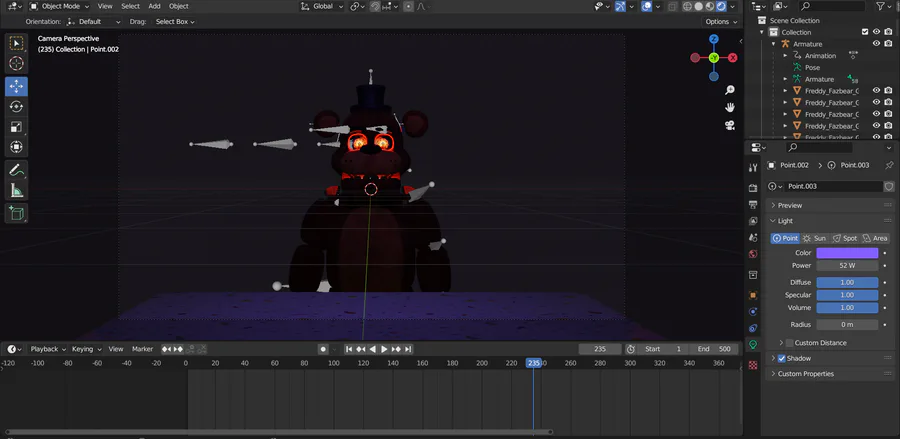
Task: Open the View menu in viewport header
Action: coord(105,6)
